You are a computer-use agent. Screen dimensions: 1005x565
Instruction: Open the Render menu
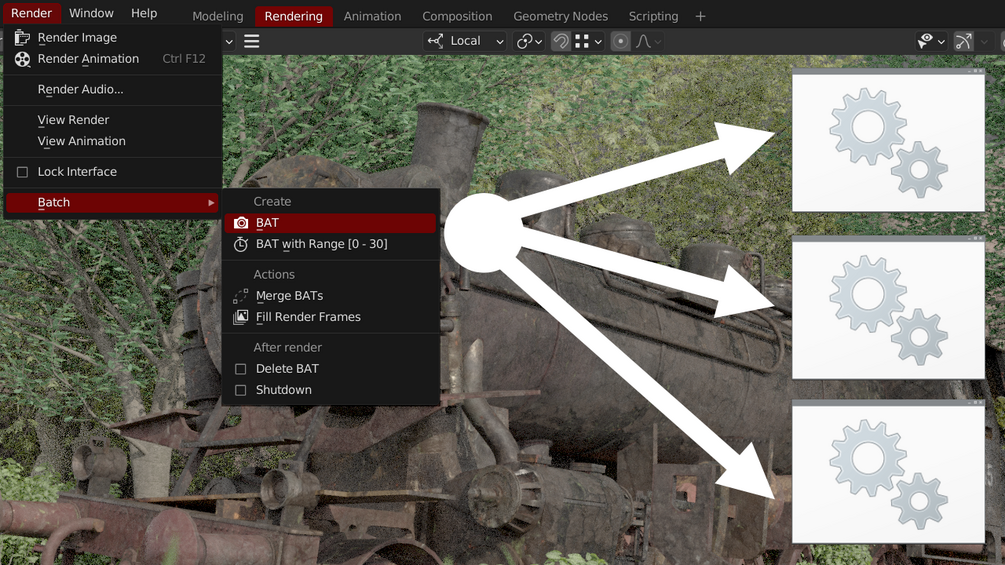click(x=31, y=13)
